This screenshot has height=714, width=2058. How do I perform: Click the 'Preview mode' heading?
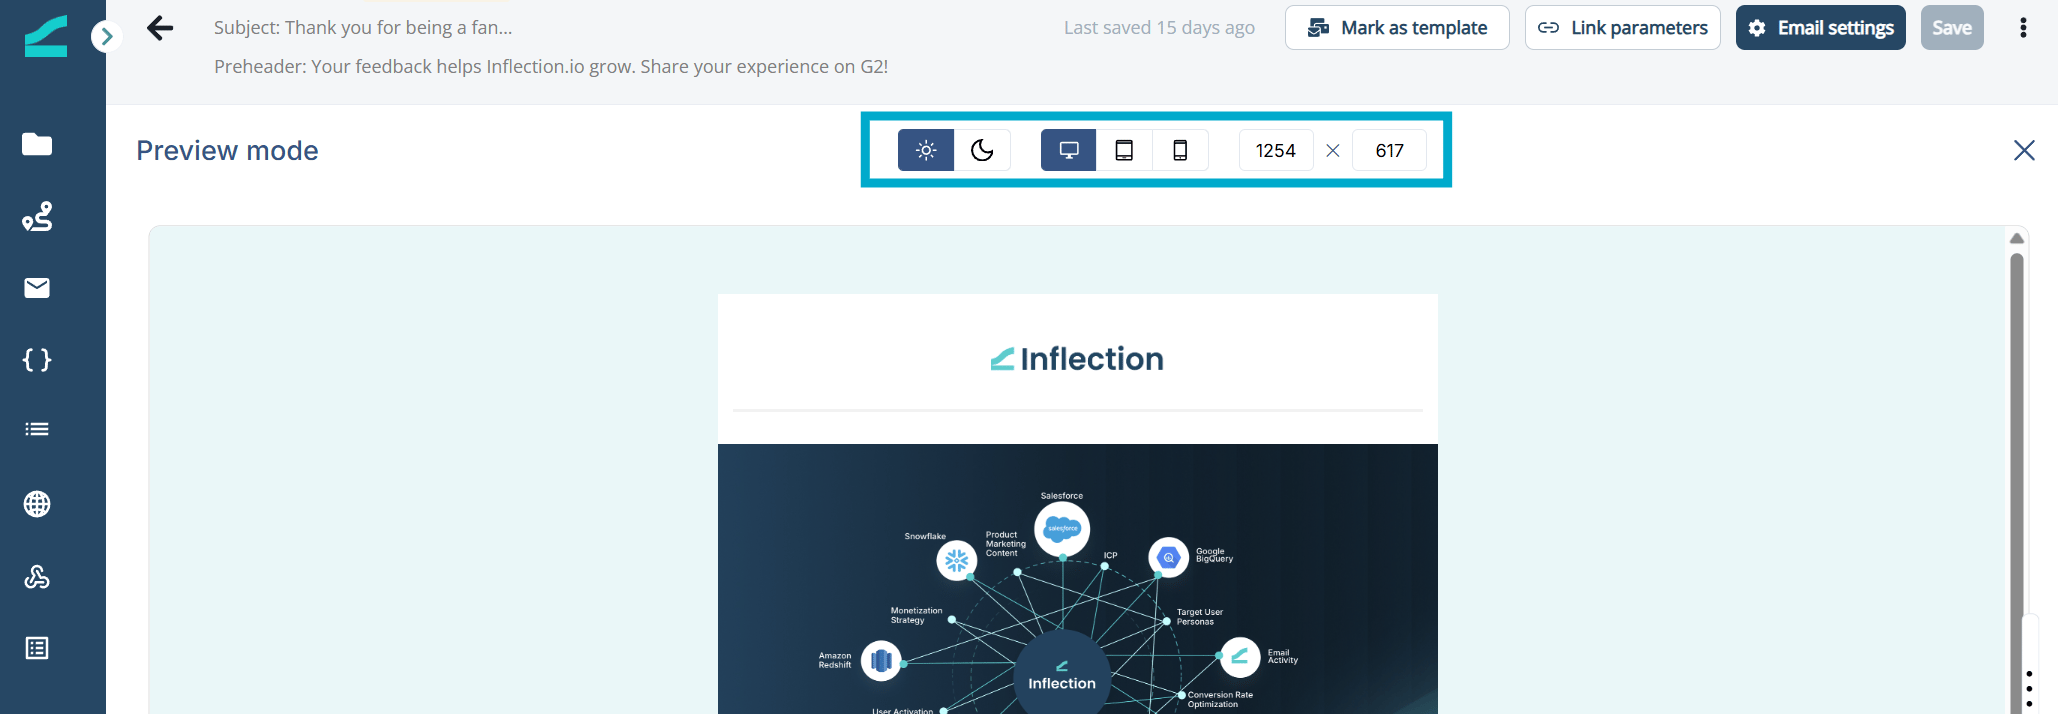click(227, 151)
